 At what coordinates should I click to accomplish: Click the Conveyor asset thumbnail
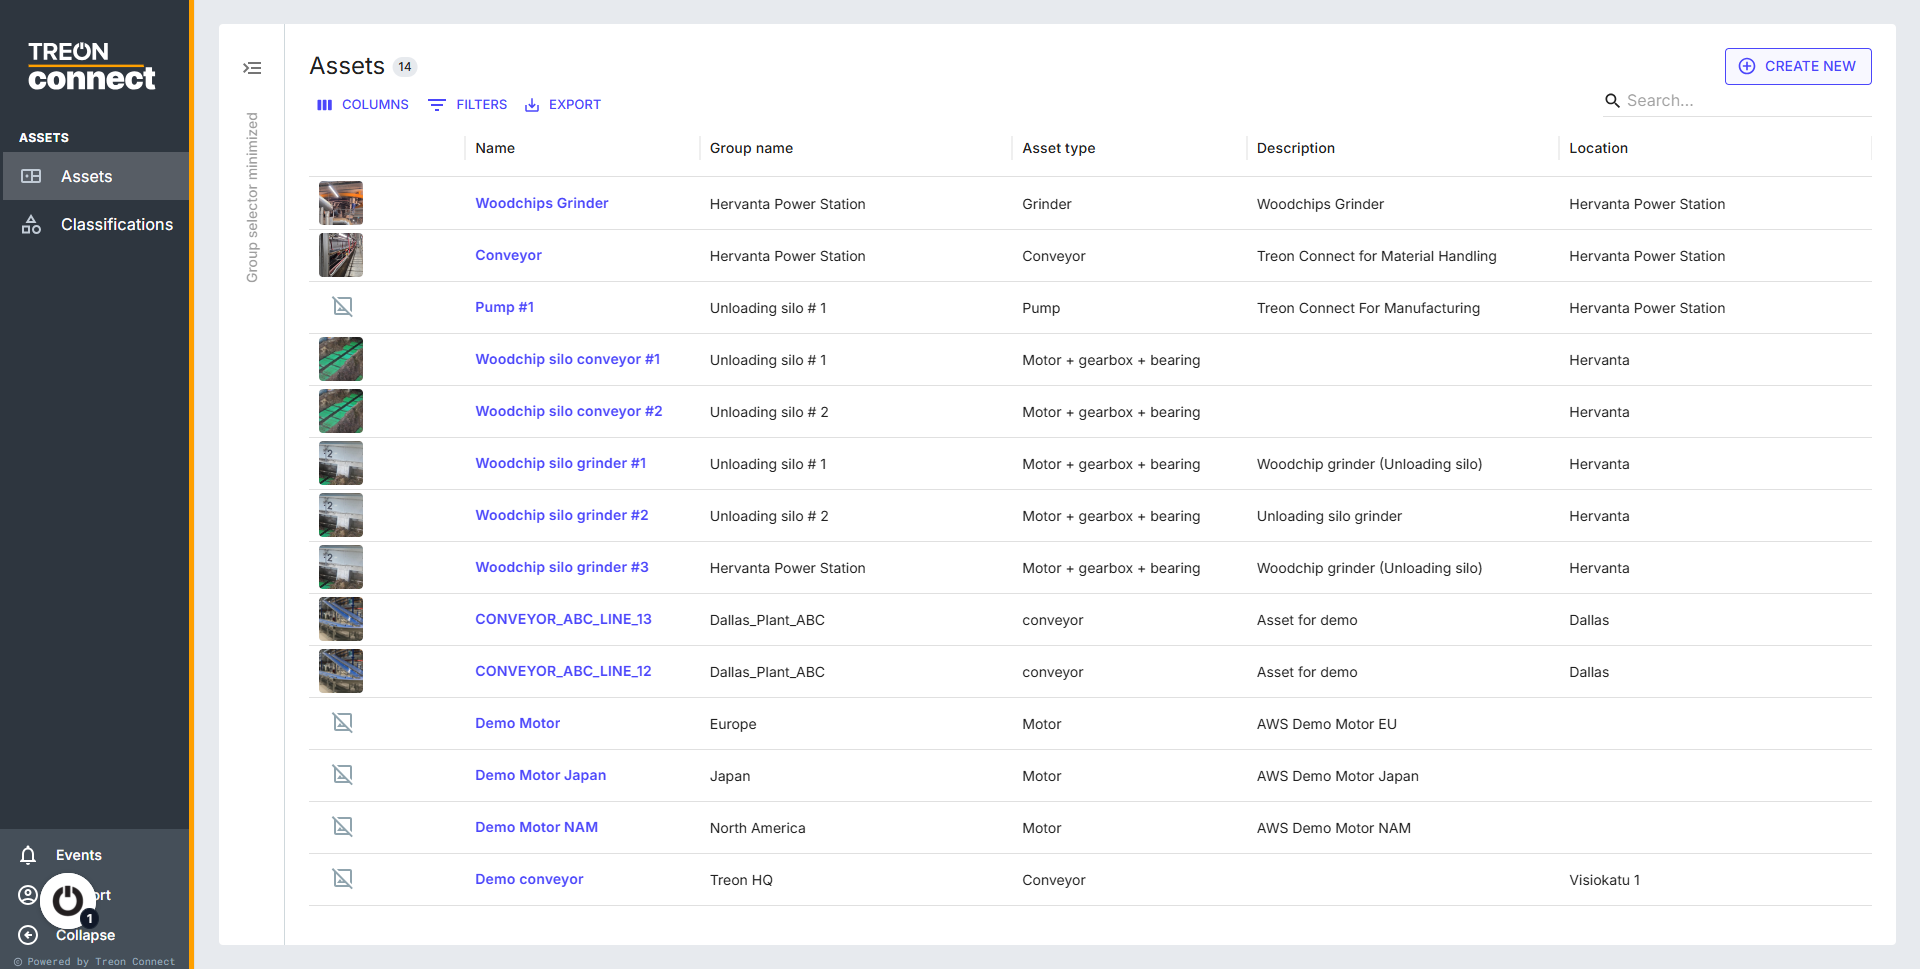pyautogui.click(x=341, y=255)
